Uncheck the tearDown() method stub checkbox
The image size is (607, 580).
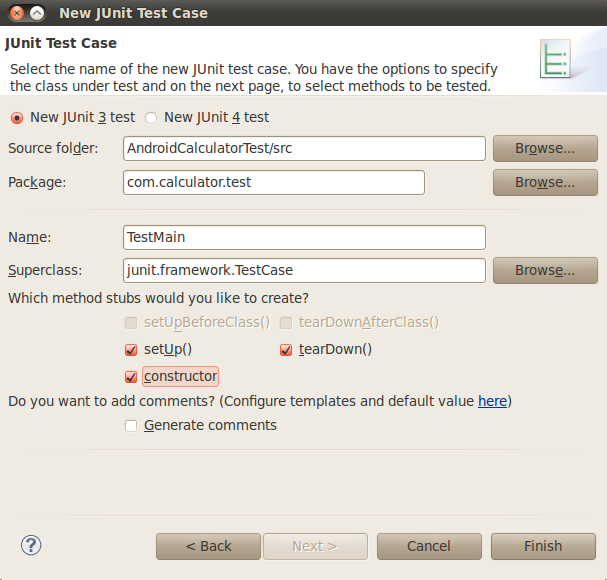point(286,350)
